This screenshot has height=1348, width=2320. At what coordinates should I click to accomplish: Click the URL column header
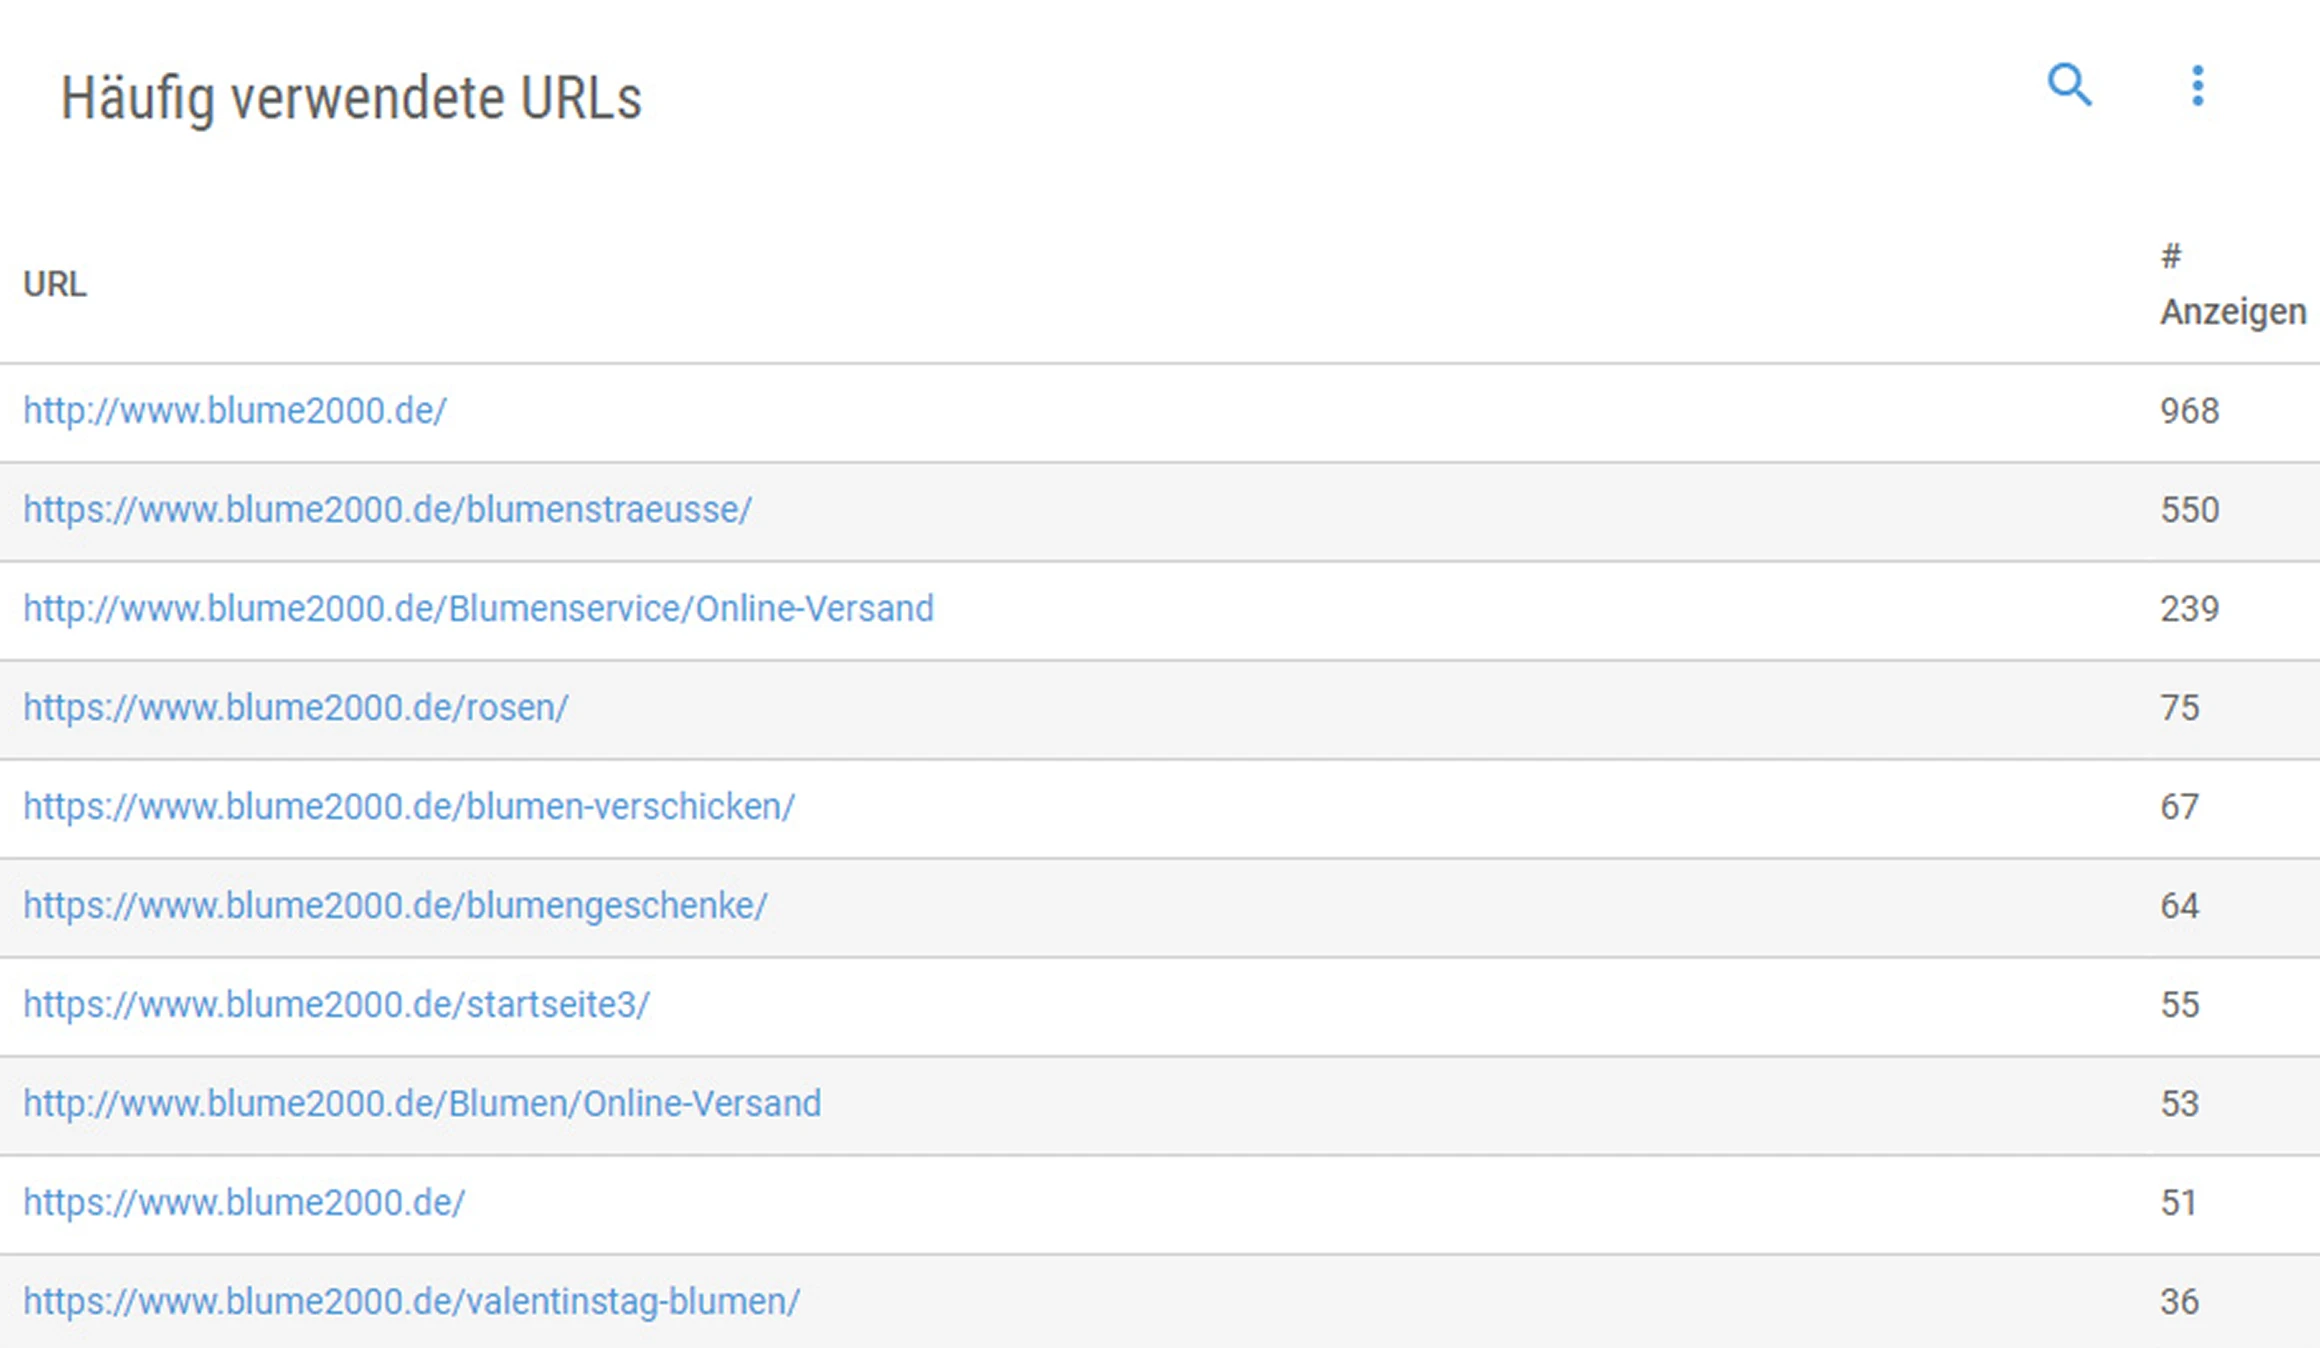55,285
